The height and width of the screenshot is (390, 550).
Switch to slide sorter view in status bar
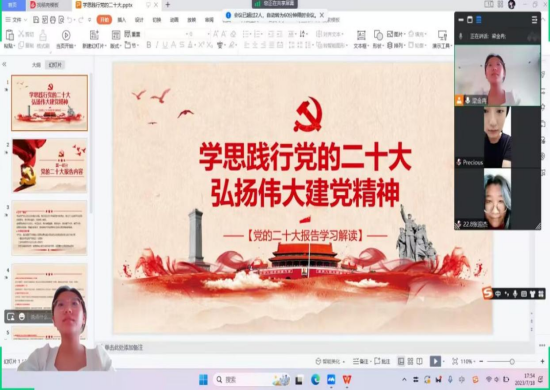(x=410, y=361)
